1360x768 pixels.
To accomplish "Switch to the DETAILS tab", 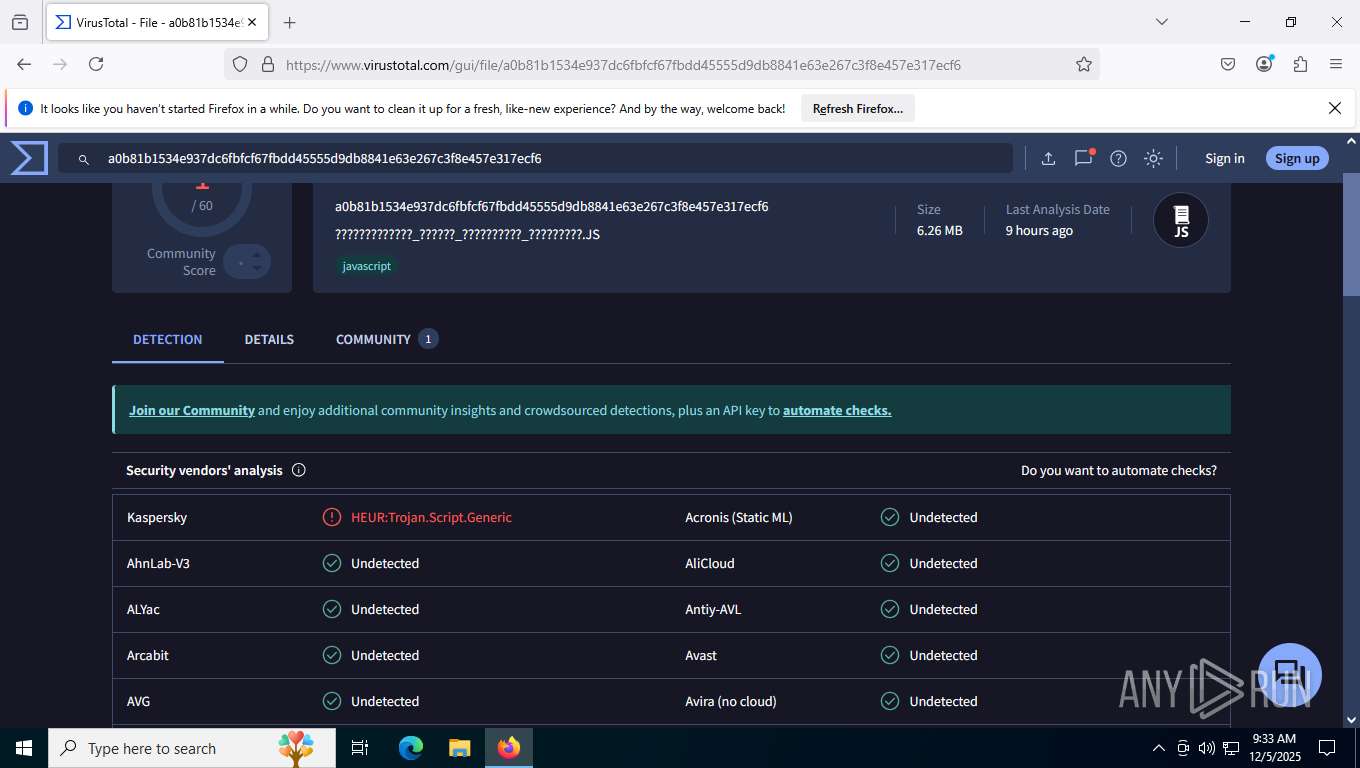I will click(x=269, y=339).
